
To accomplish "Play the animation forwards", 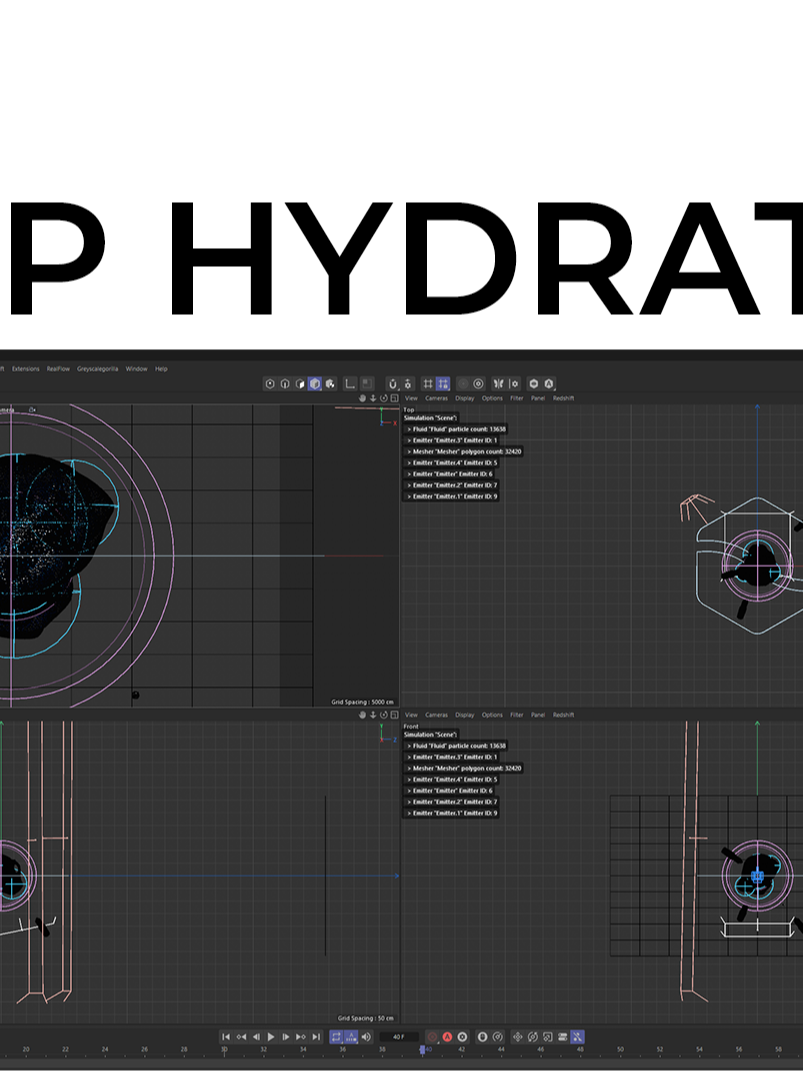I will tap(271, 1037).
